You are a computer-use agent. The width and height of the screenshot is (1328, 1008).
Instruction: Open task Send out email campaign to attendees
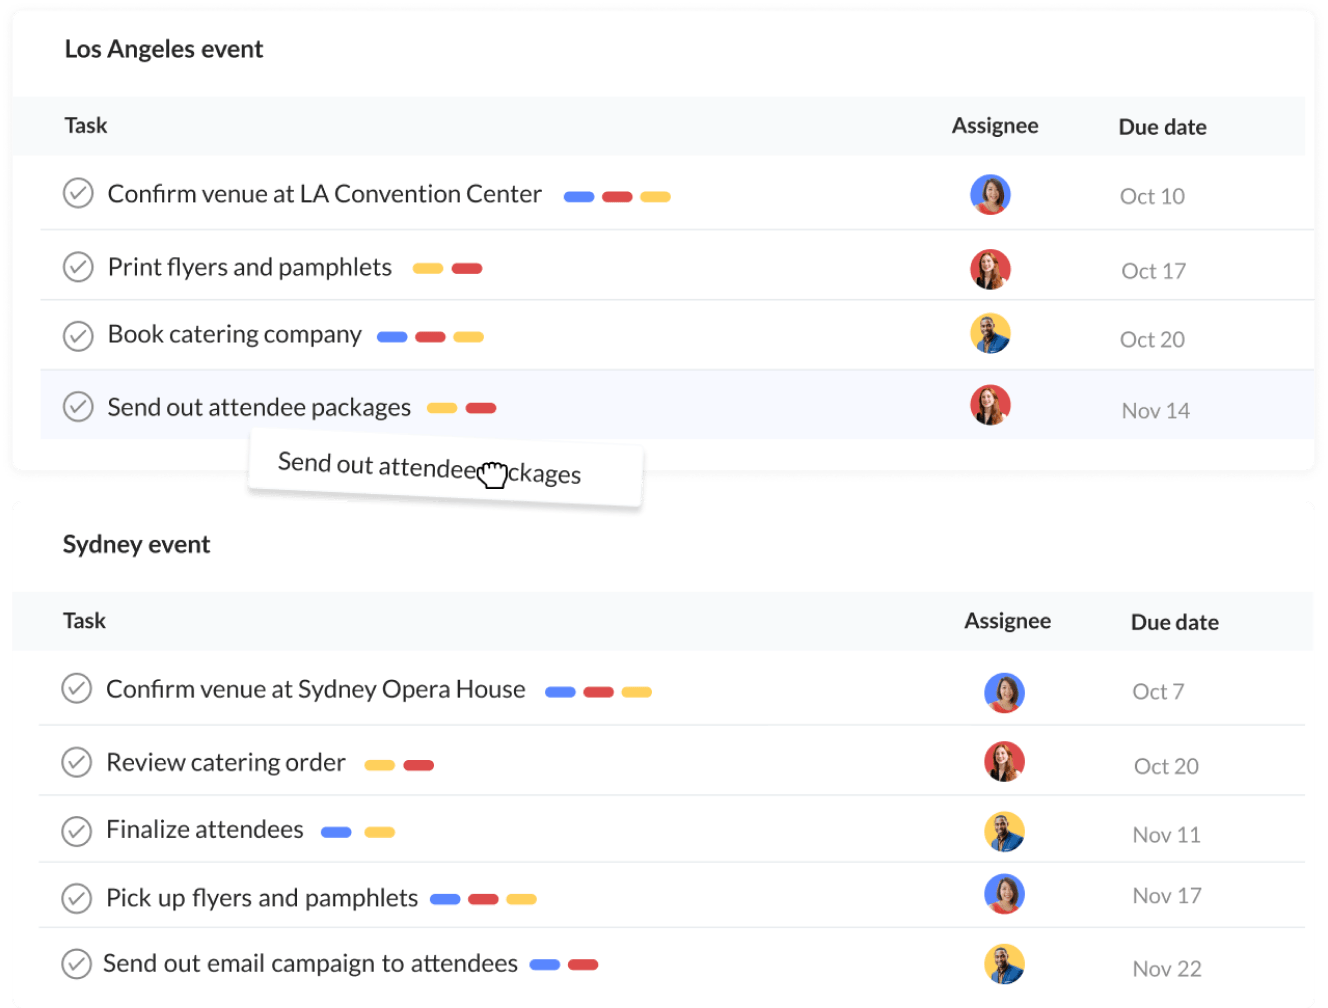[310, 964]
